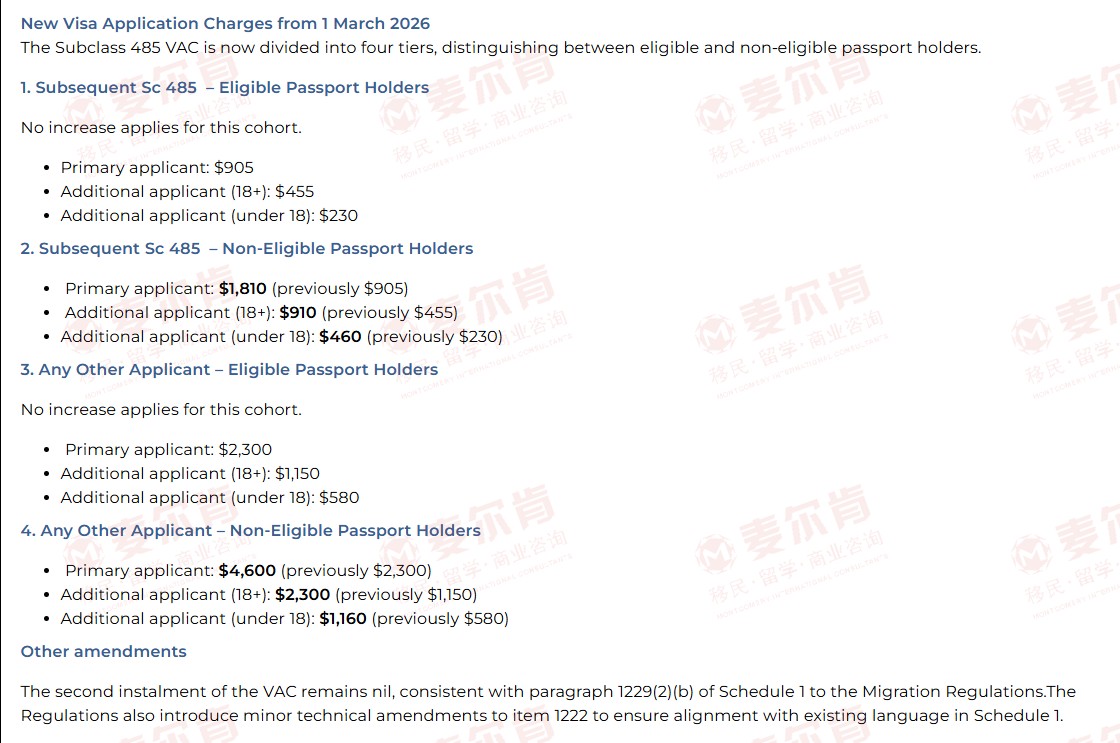Click the bold $1,160 under-18 amount
The width and height of the screenshot is (1120, 743).
(343, 618)
